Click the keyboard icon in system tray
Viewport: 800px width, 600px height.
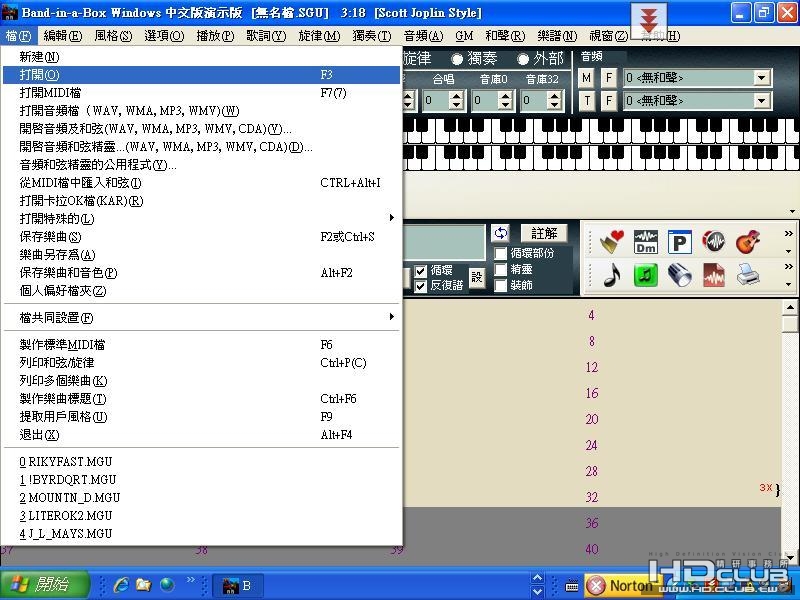click(x=572, y=586)
